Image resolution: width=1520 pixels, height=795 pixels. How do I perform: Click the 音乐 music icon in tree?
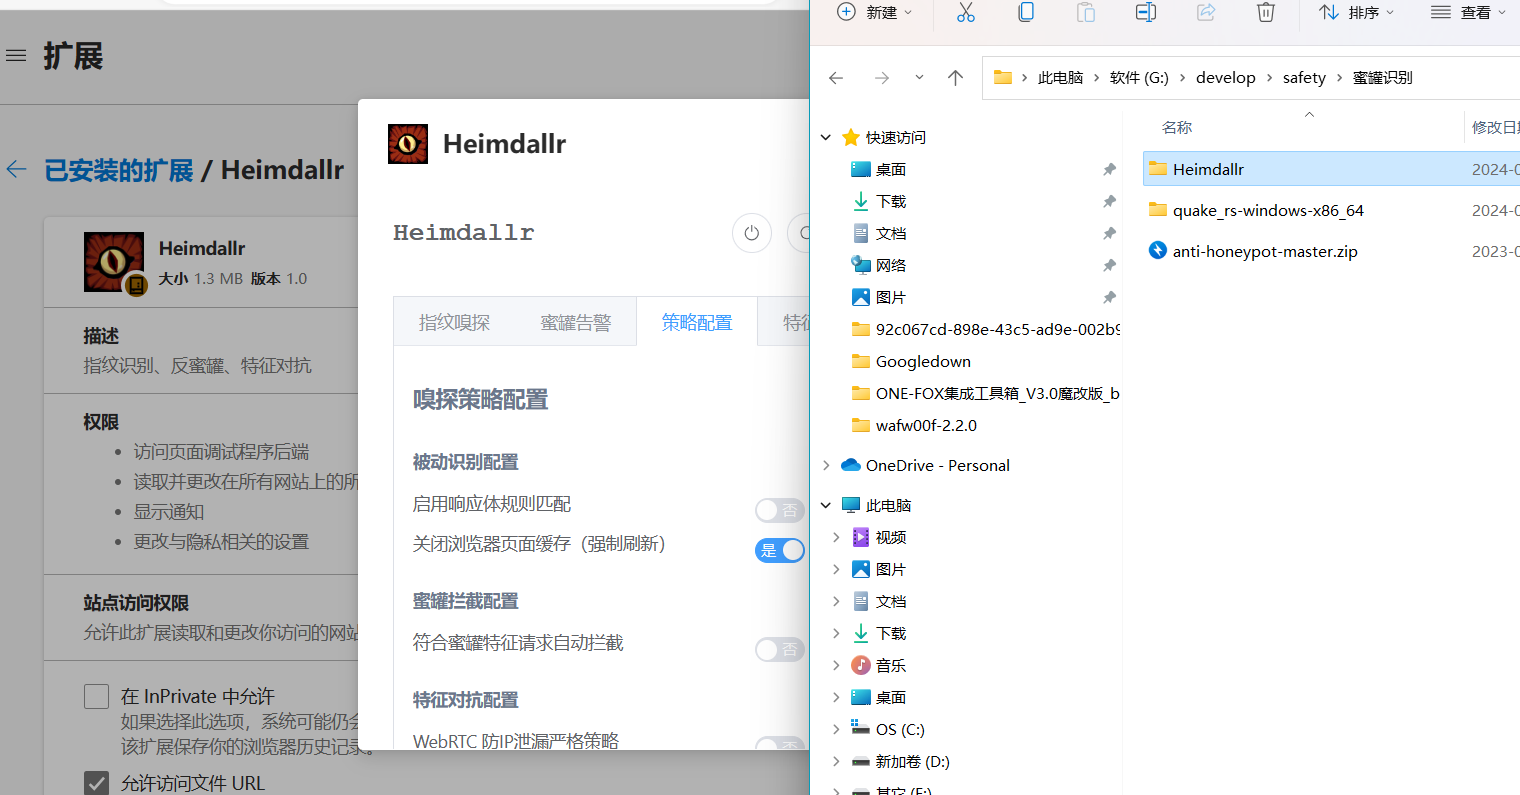click(x=860, y=665)
